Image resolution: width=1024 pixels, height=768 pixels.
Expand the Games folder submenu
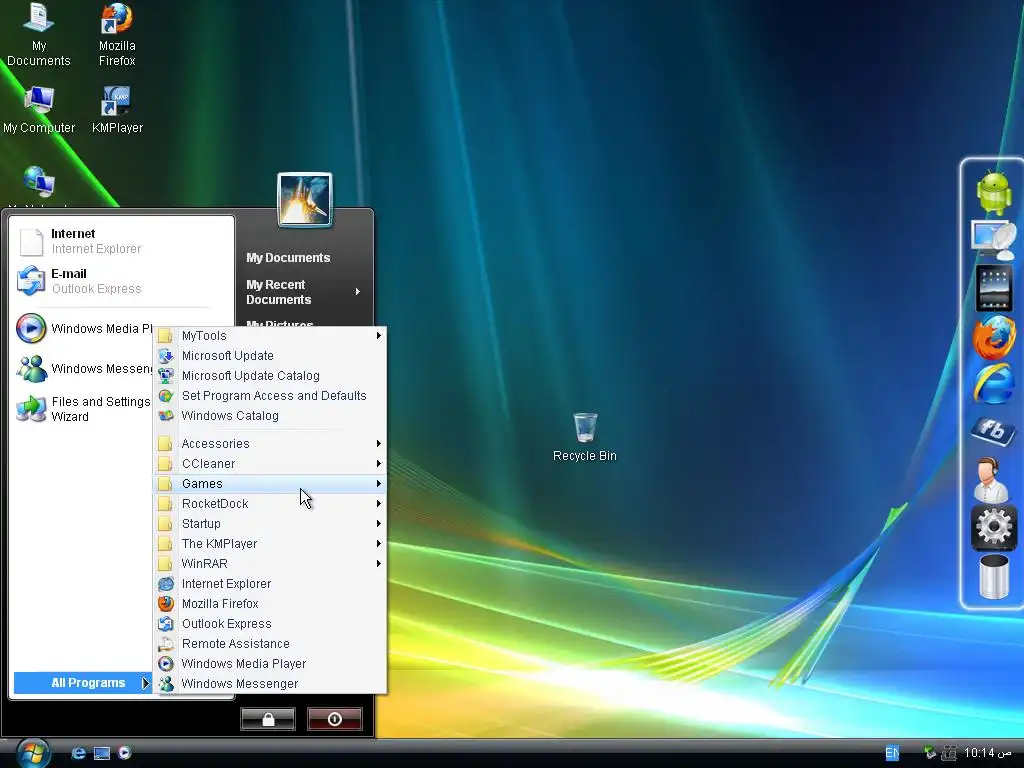pyautogui.click(x=270, y=484)
